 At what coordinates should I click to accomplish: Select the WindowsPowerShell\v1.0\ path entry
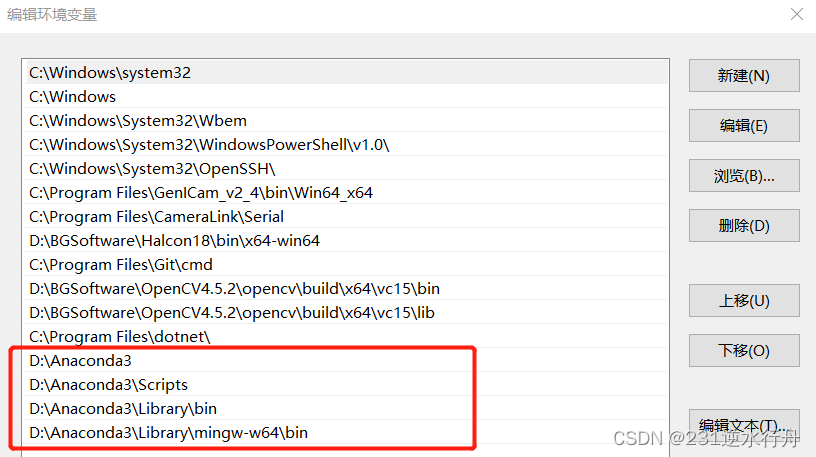345,144
